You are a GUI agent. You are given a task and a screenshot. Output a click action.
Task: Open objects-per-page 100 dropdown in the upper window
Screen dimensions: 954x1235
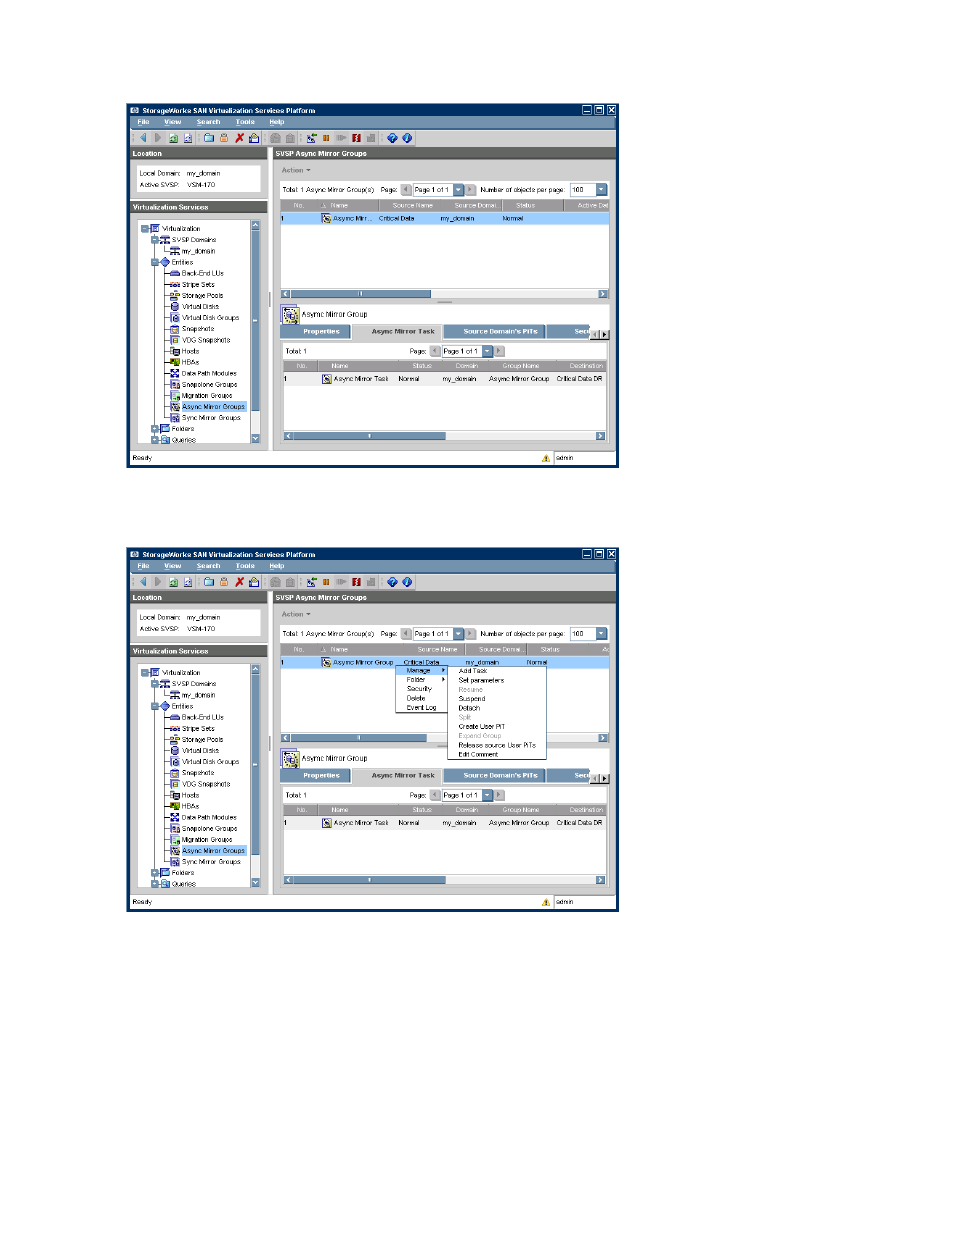602,189
